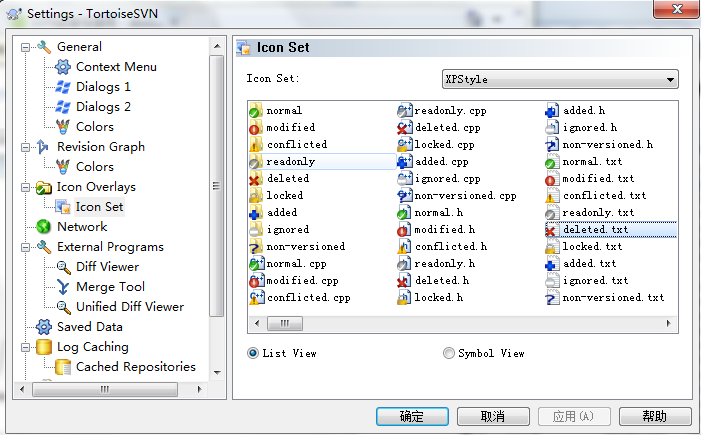The width and height of the screenshot is (701, 435).
Task: Click the Colors icon under Revision Graph
Action: tap(63, 167)
